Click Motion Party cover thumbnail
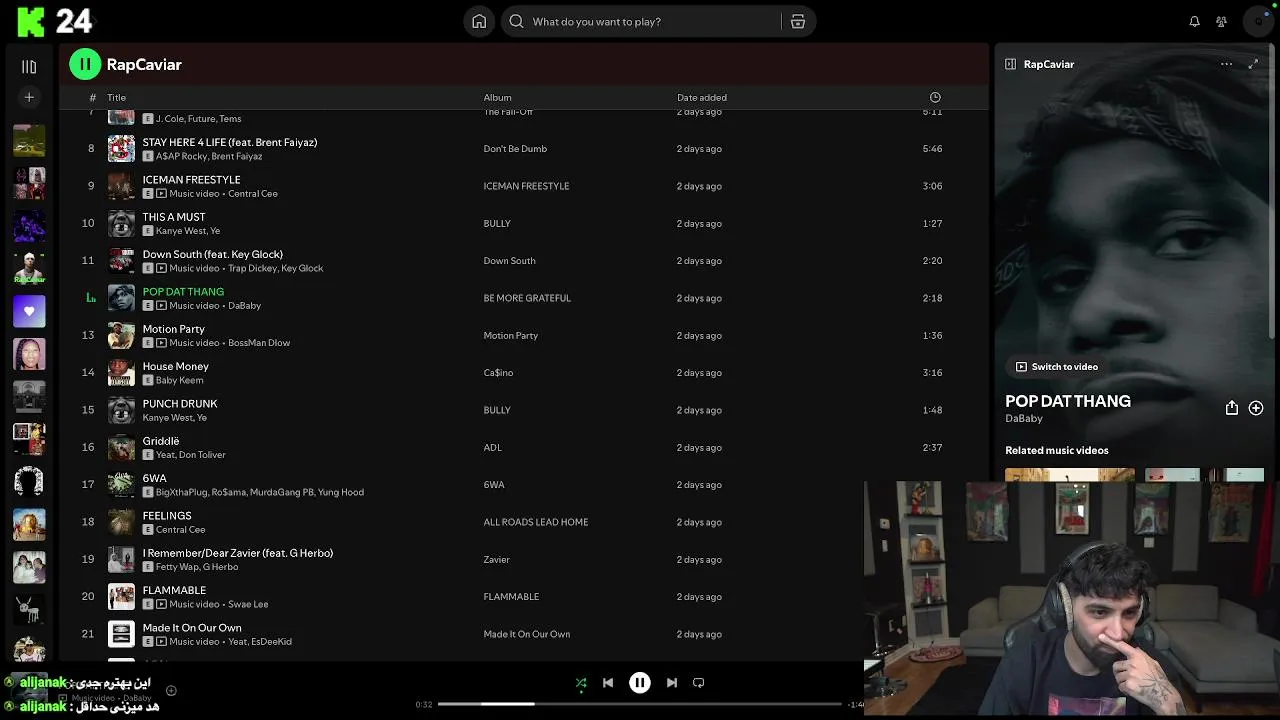The height and width of the screenshot is (720, 1280). [121, 335]
